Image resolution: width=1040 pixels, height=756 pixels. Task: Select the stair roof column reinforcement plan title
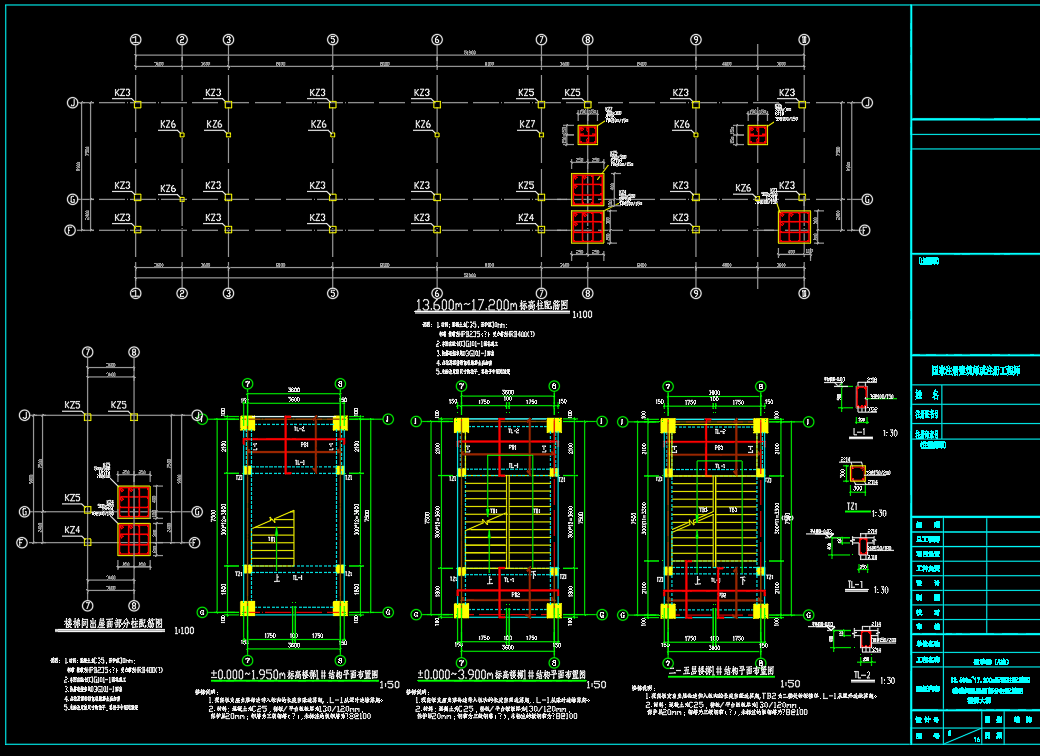click(x=108, y=627)
